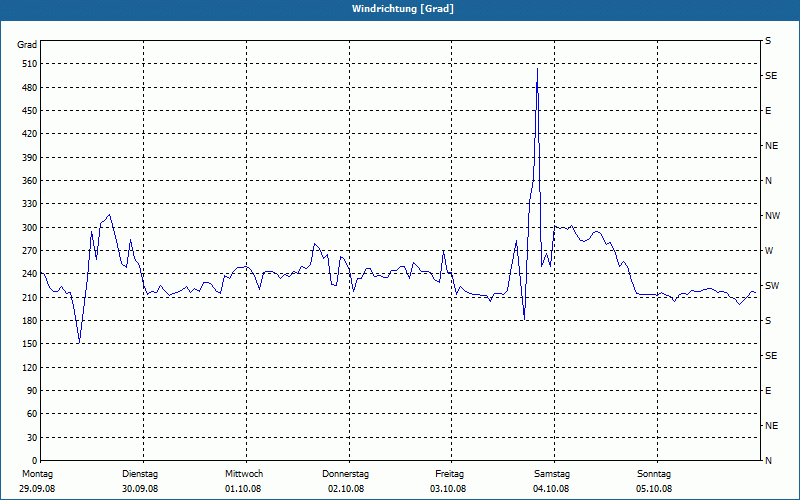Click the 150 degree axis label
This screenshot has width=800, height=500.
(31, 344)
